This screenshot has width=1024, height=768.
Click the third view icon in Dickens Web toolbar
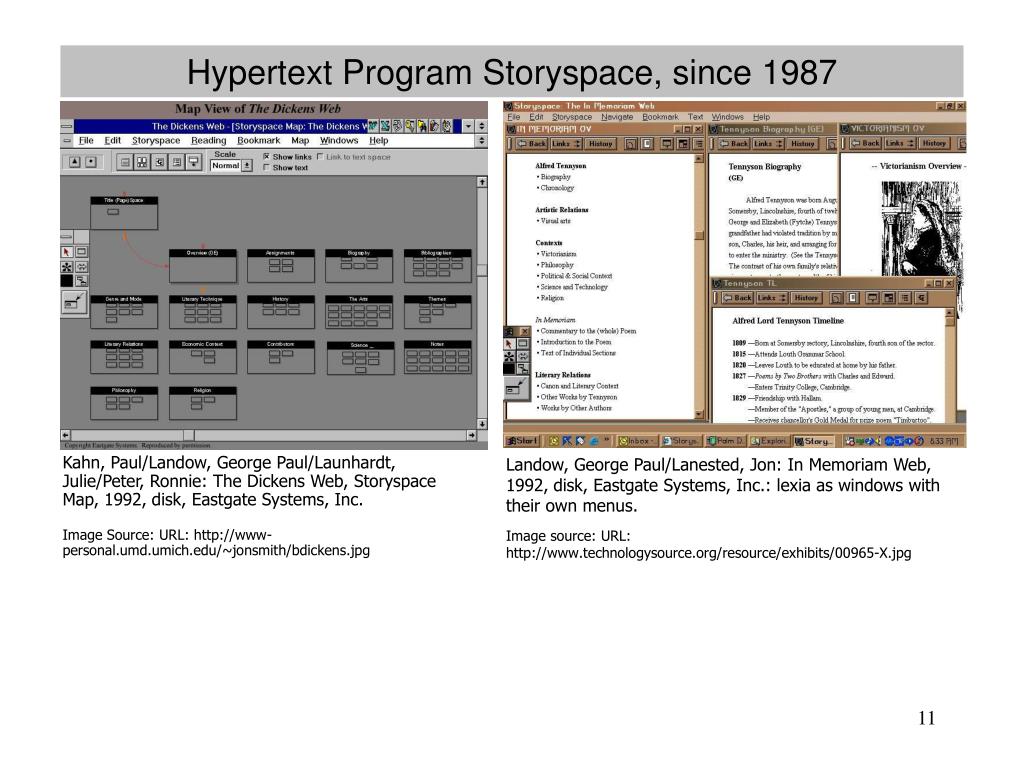coord(159,162)
